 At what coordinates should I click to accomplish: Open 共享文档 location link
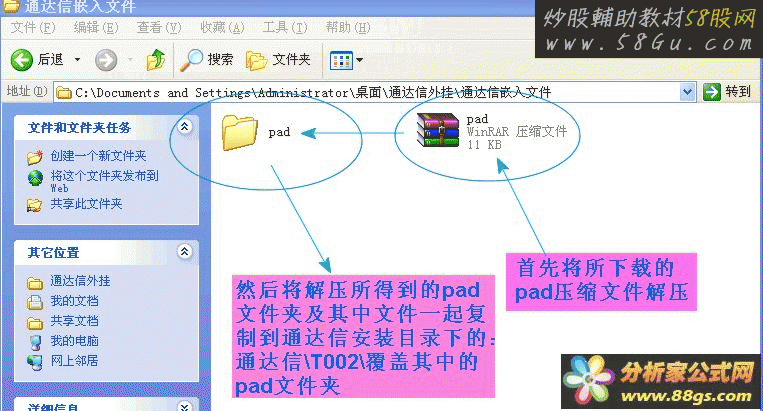click(x=74, y=321)
